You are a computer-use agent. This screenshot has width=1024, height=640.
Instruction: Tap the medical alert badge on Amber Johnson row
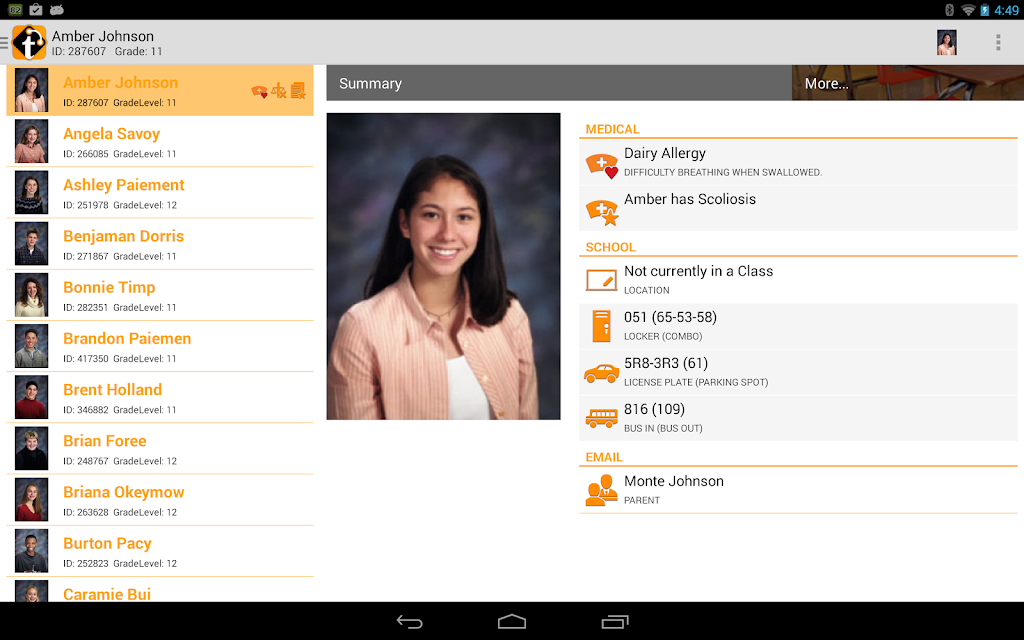pos(259,91)
